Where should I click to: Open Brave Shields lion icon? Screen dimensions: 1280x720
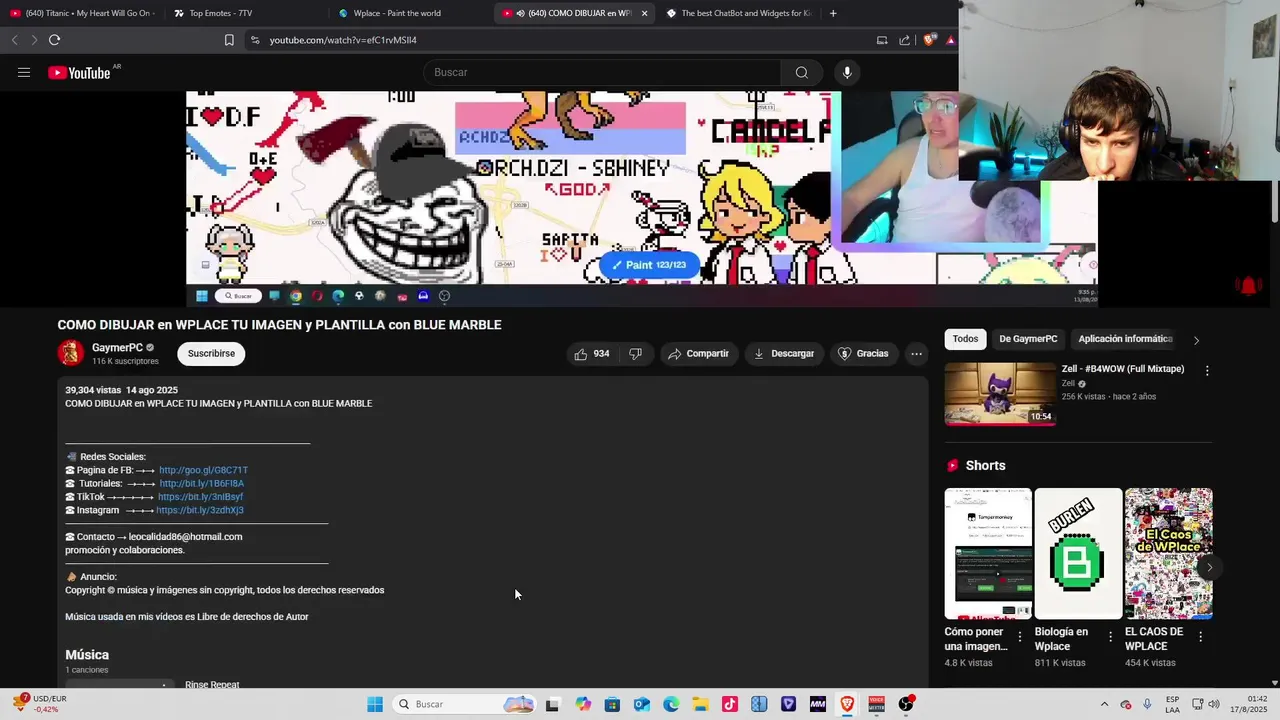(930, 40)
